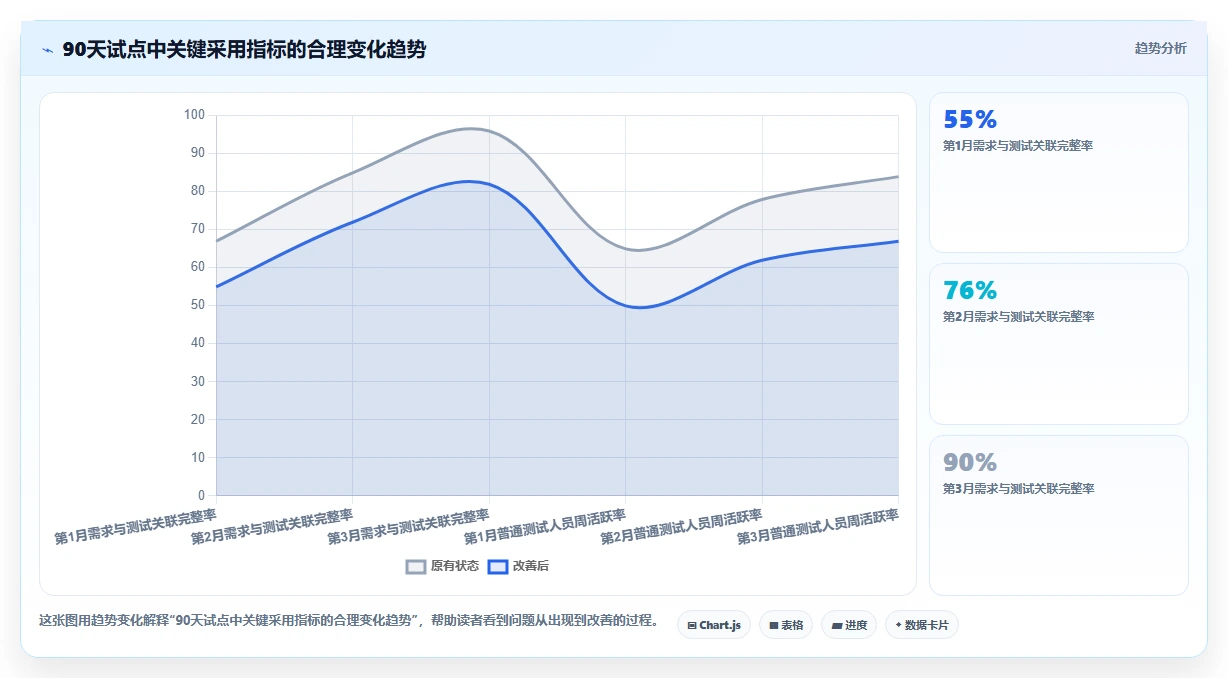
Task: Click the 数据卡片 tag
Action: (922, 625)
